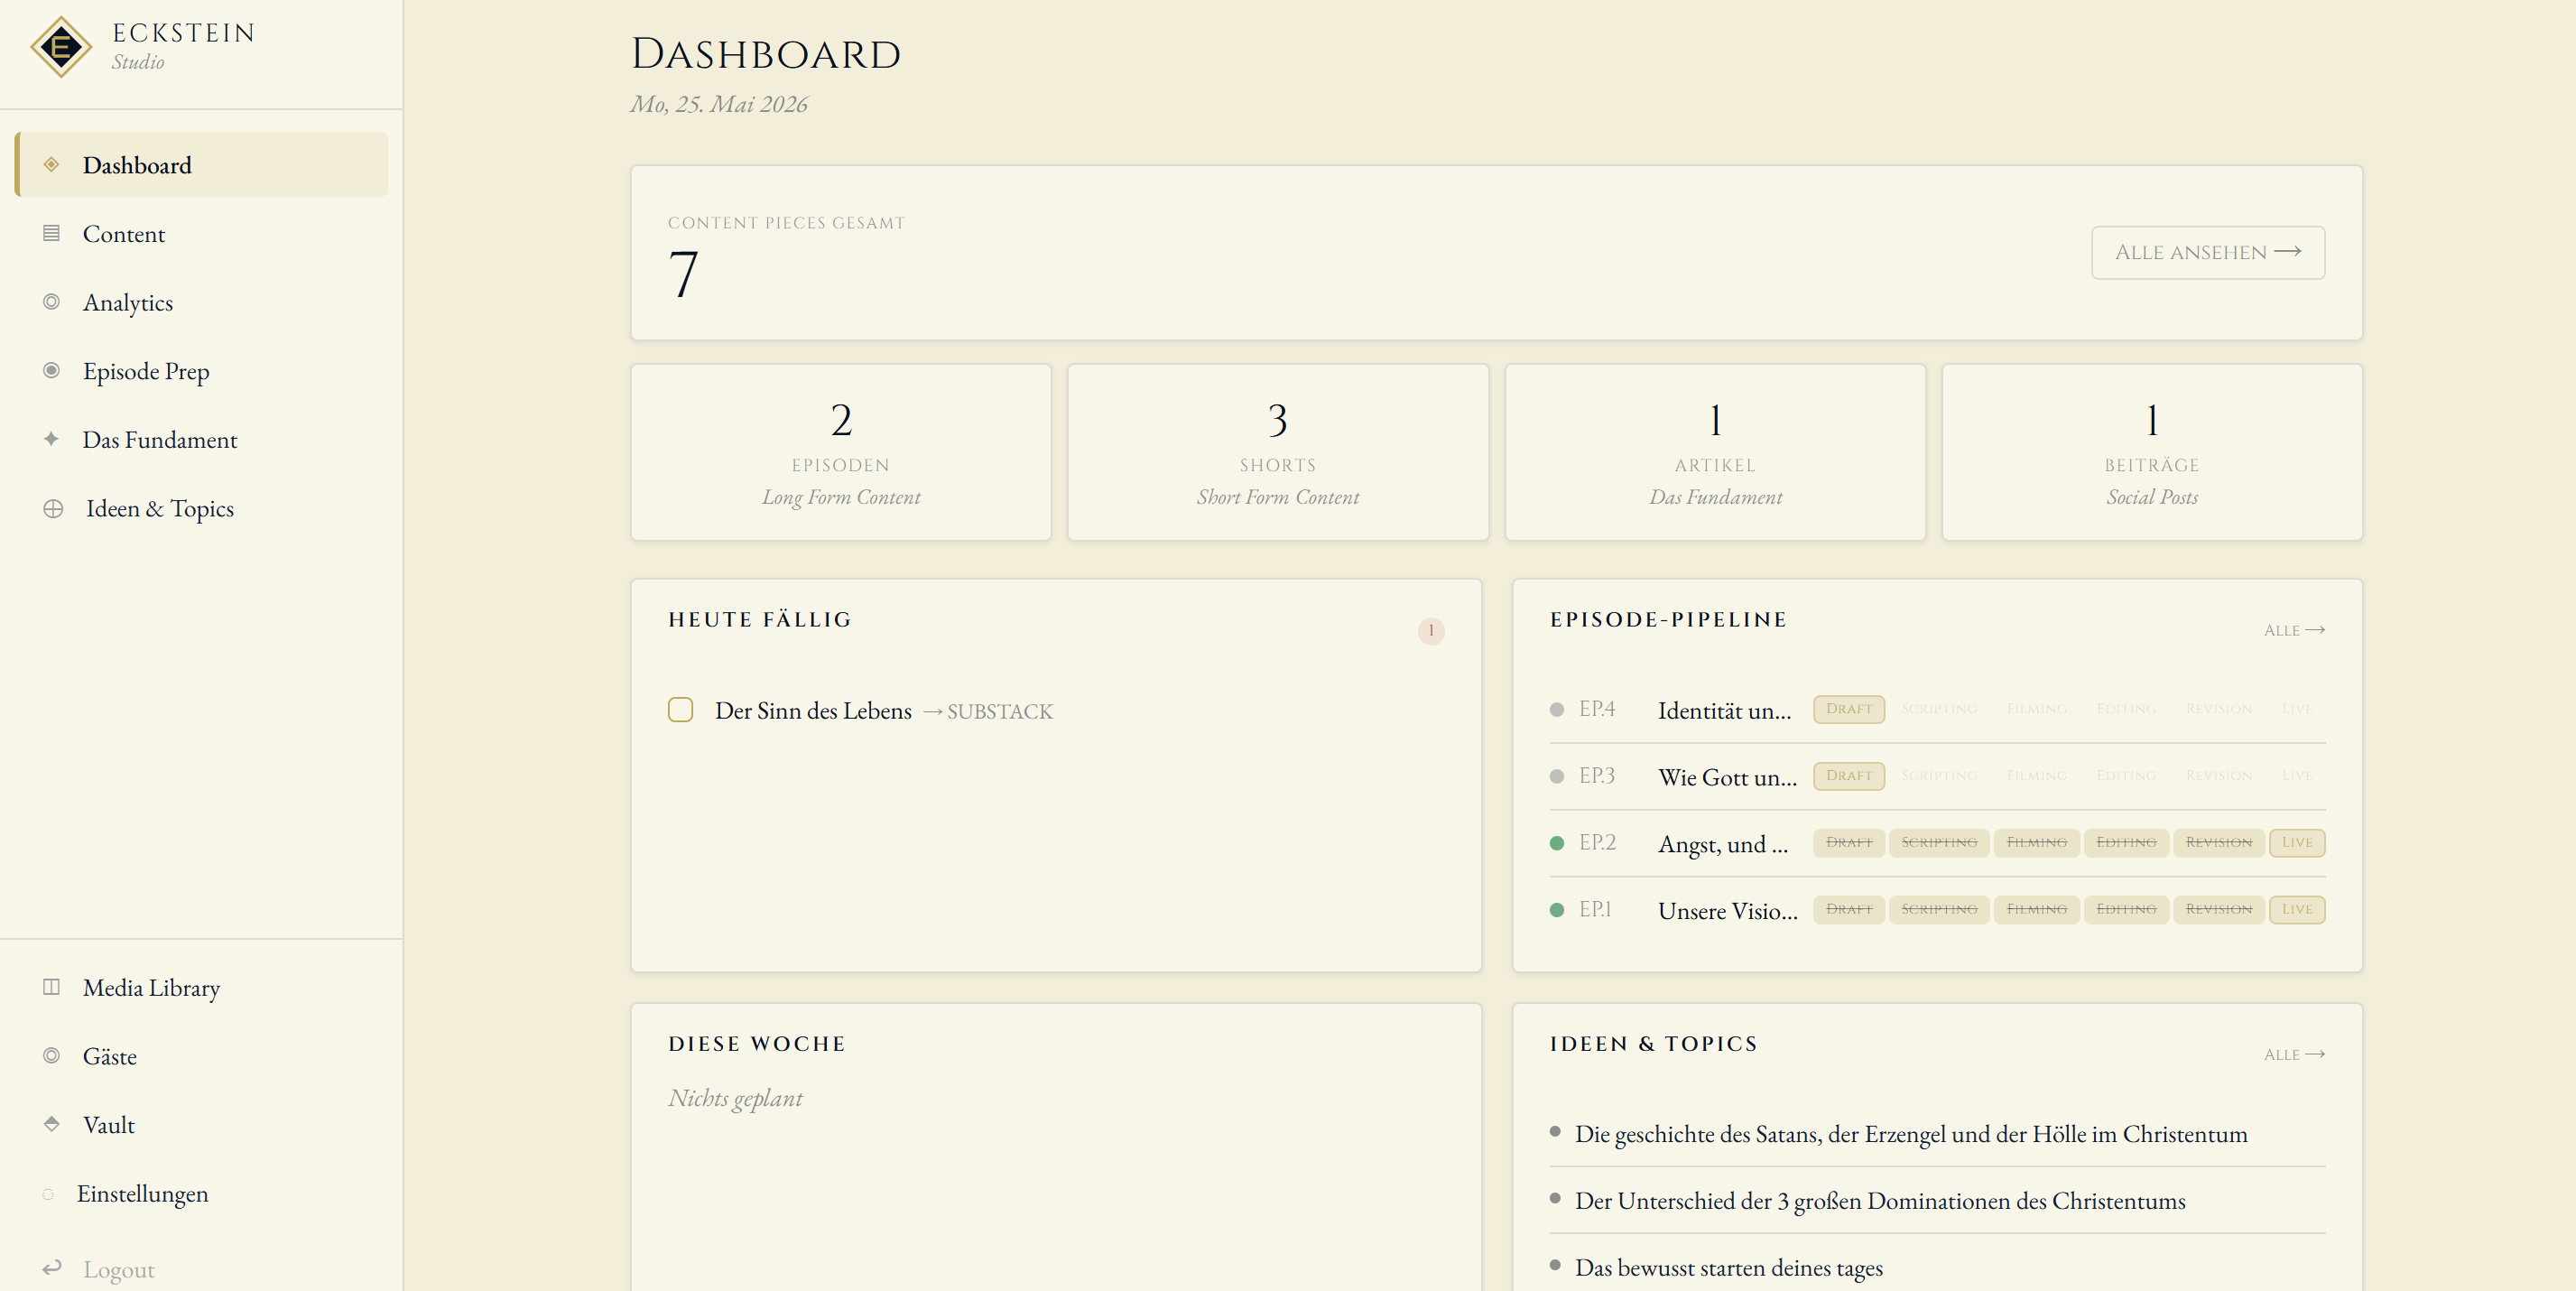Viewport: 2576px width, 1291px height.
Task: Click the Episode Prep icon
Action: pos(51,370)
